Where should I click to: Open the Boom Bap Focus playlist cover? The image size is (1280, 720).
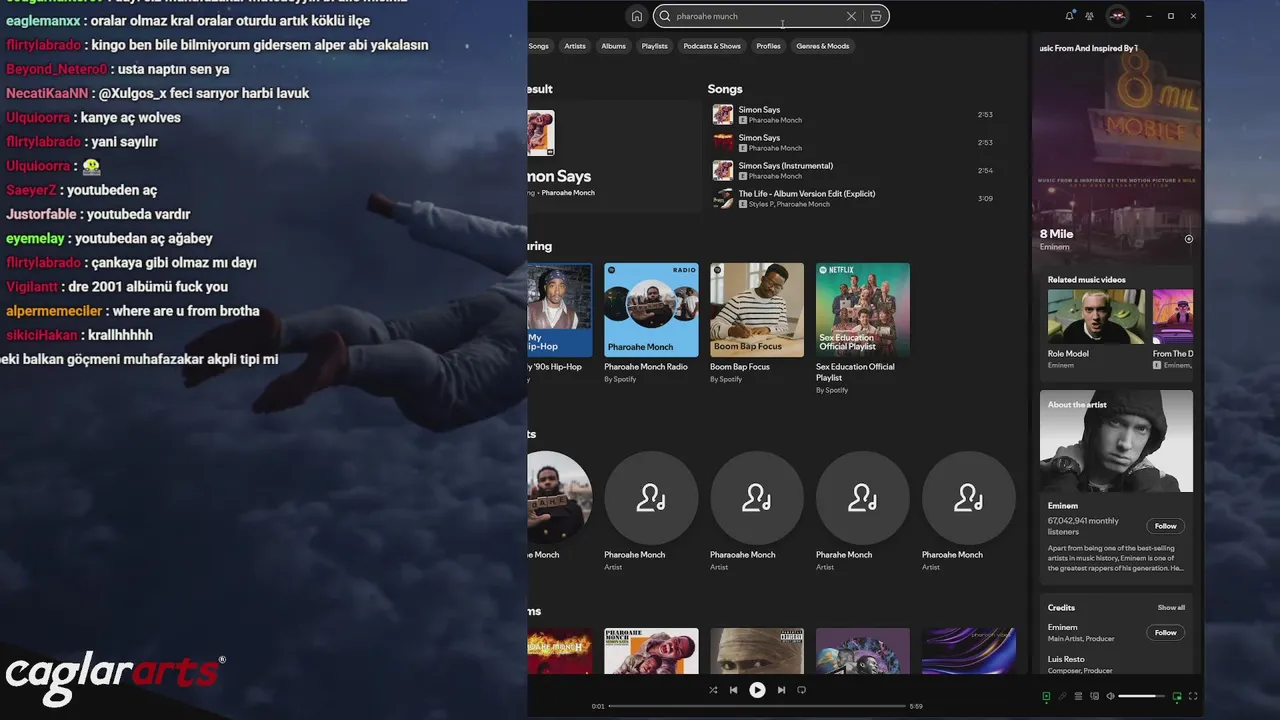click(x=757, y=310)
